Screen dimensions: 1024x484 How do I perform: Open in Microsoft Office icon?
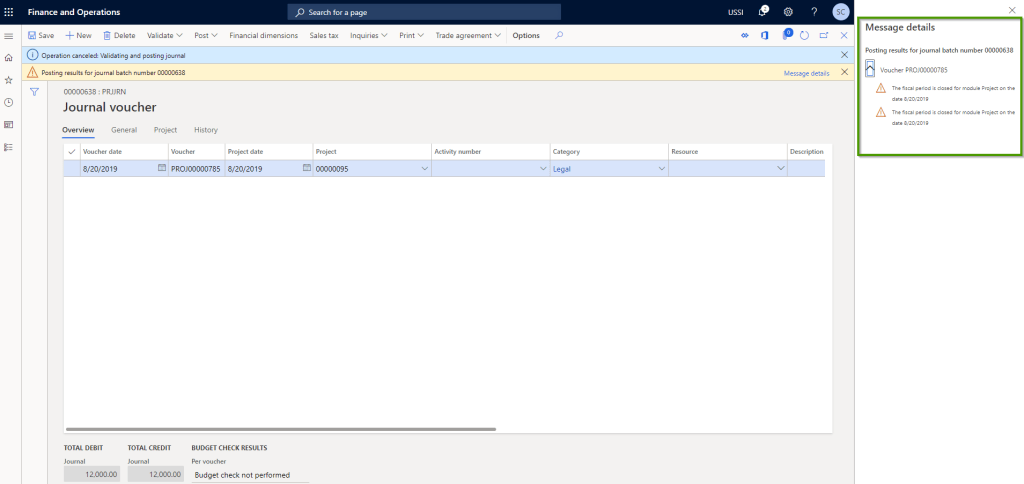(x=765, y=35)
